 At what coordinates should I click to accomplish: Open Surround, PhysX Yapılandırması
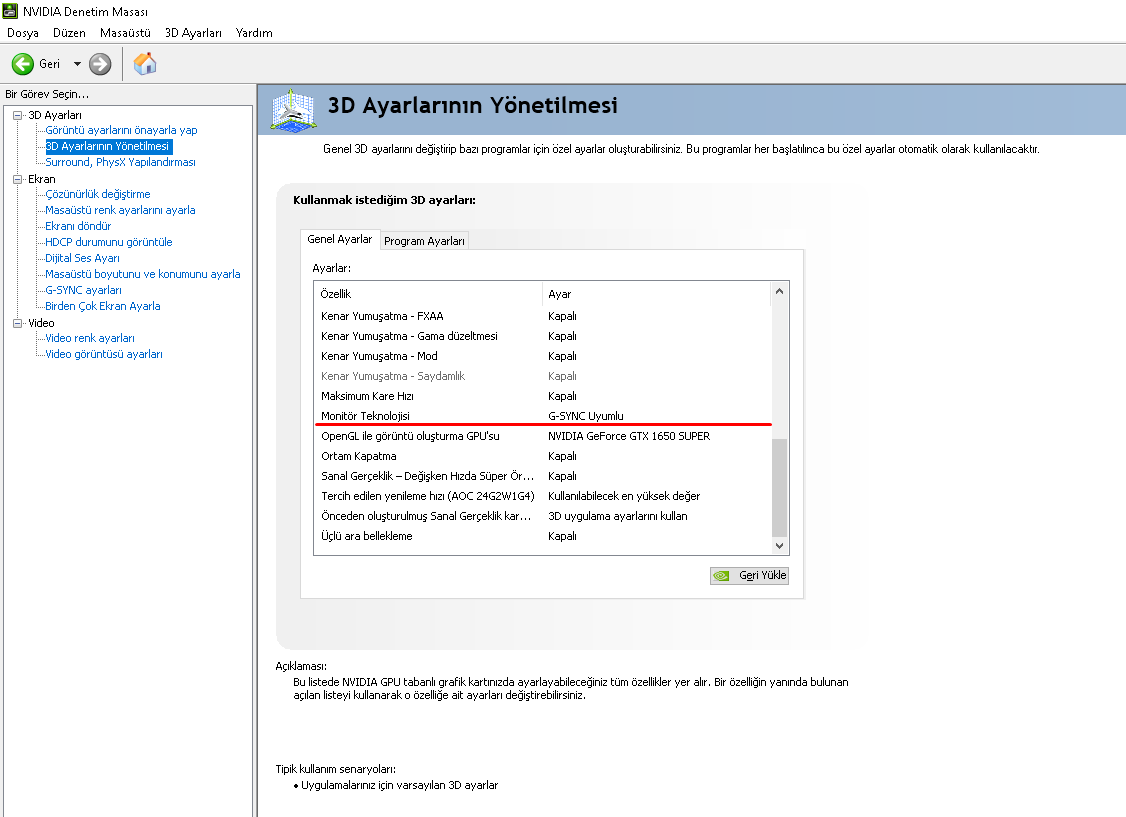tap(121, 162)
